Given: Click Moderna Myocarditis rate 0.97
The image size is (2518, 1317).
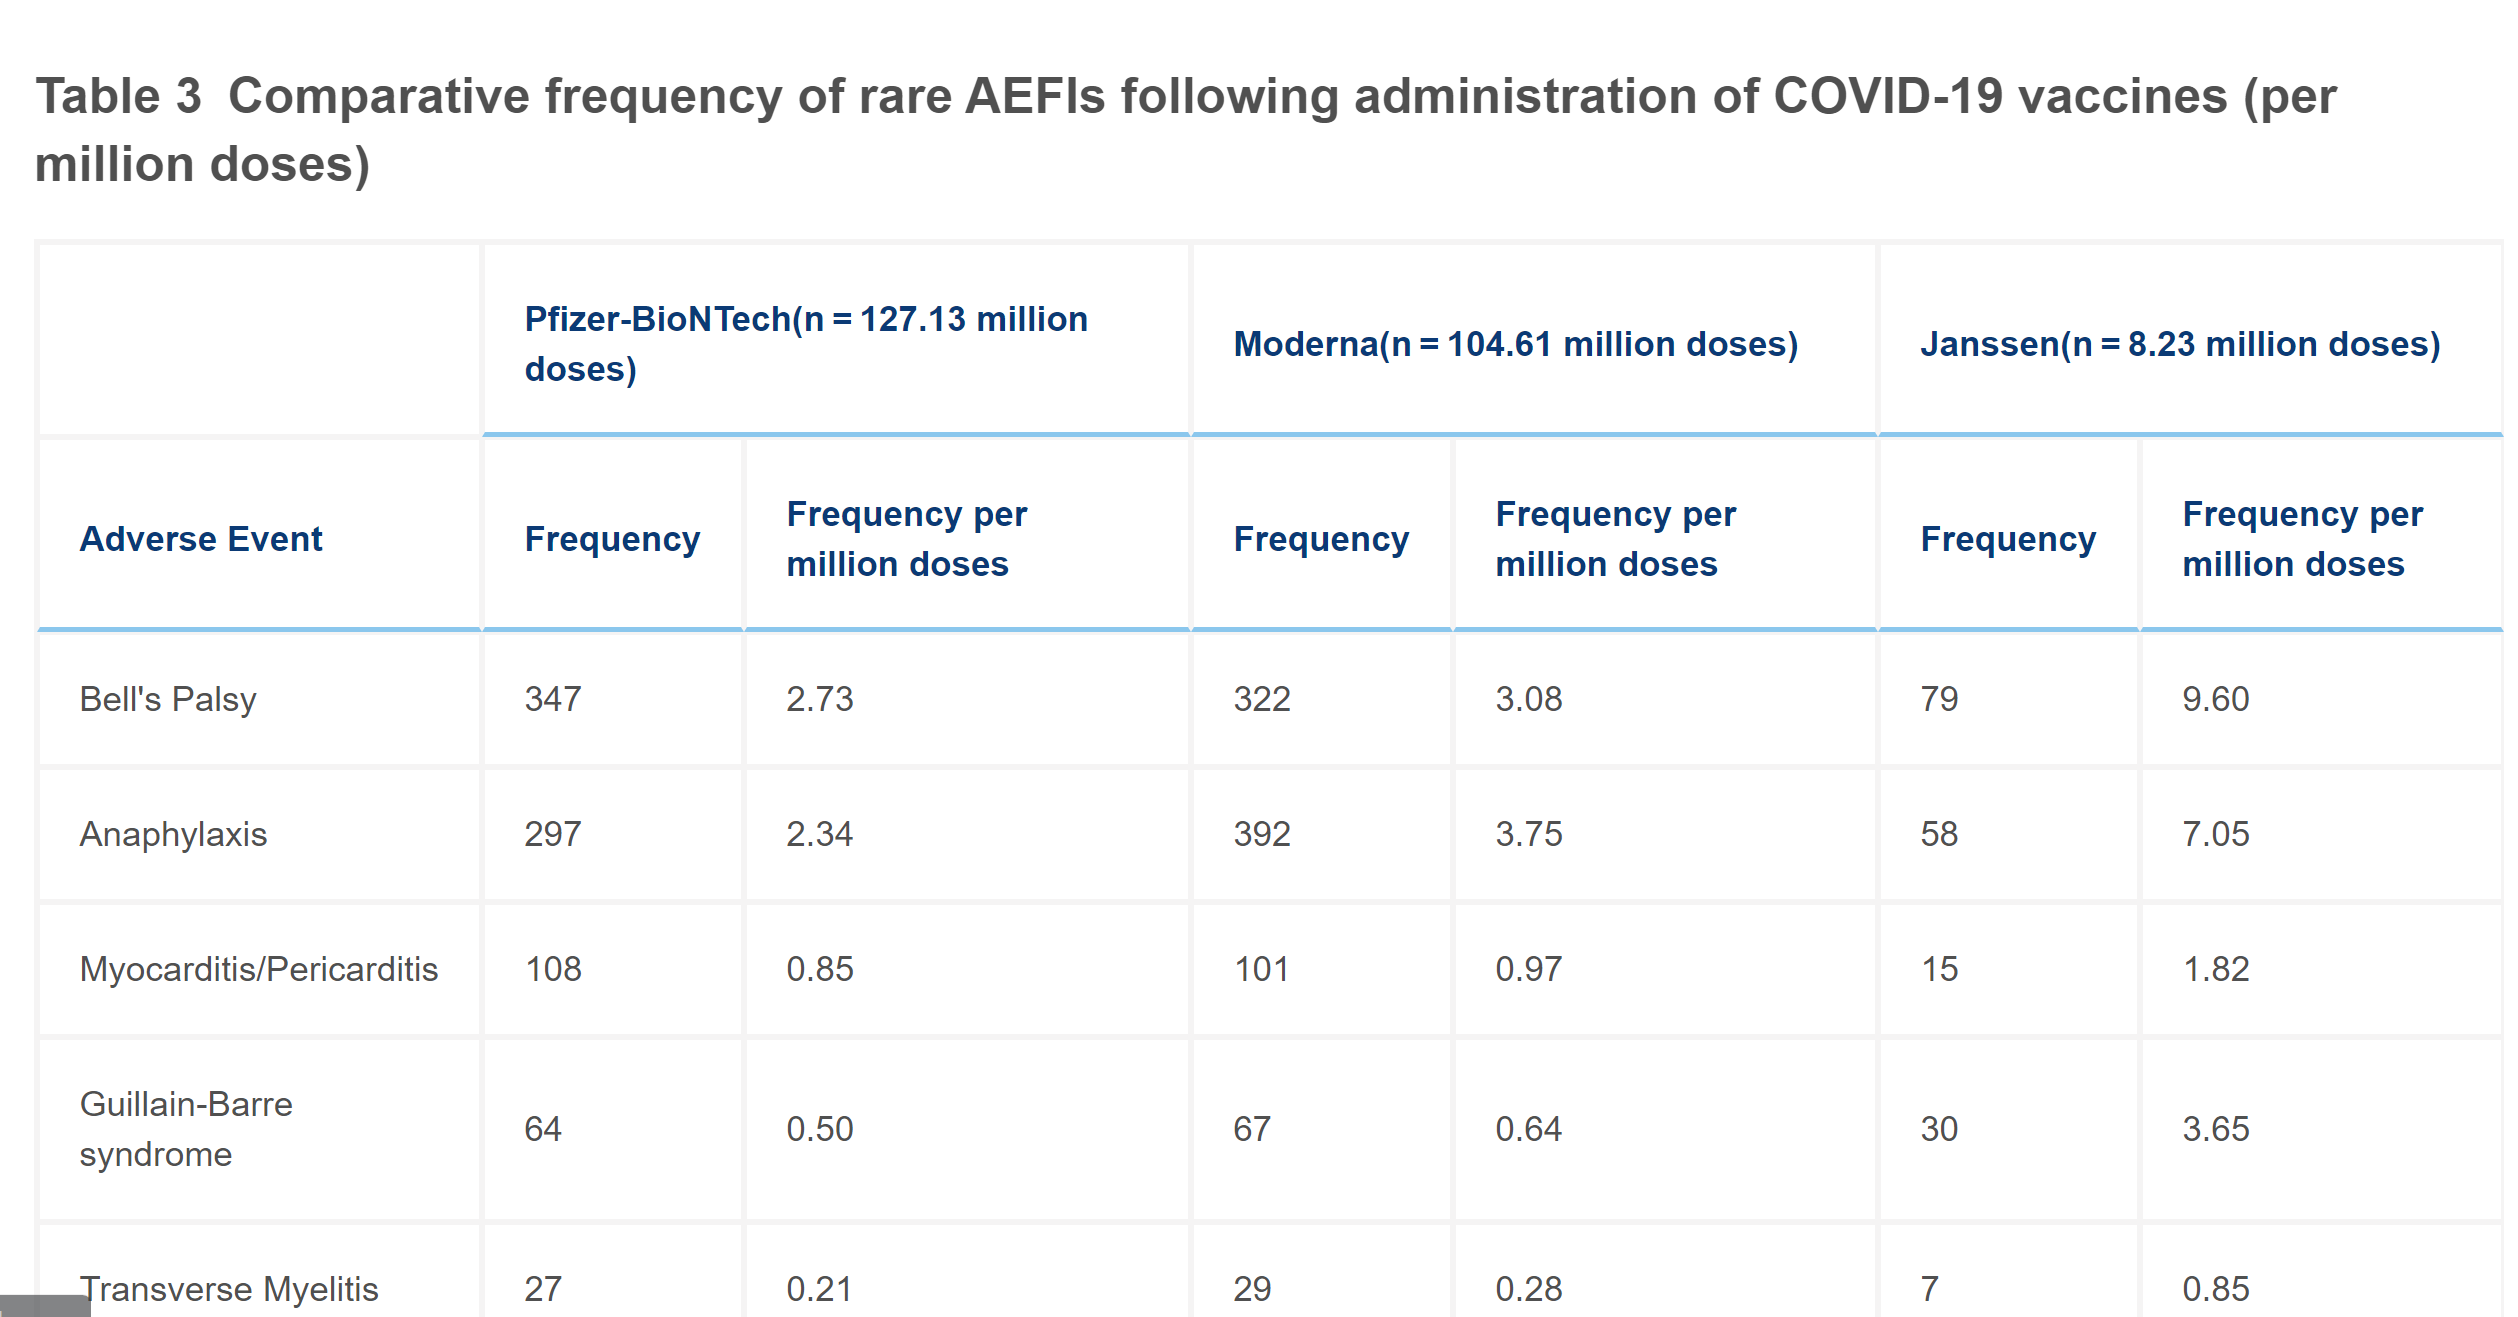Looking at the screenshot, I should 1528,969.
